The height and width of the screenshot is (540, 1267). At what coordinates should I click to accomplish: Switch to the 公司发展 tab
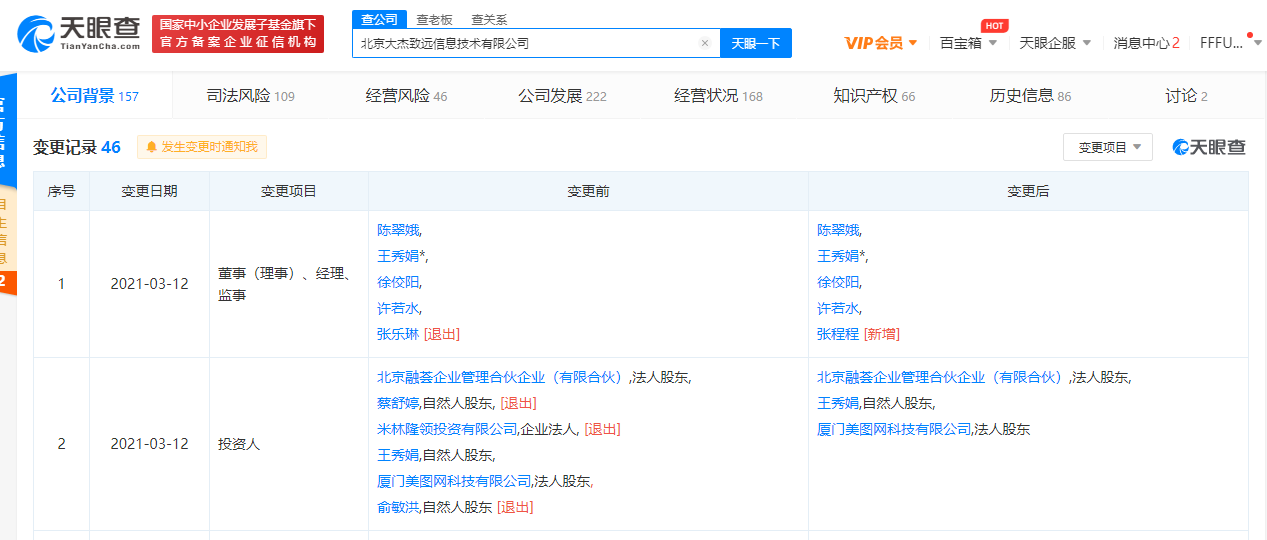(562, 96)
